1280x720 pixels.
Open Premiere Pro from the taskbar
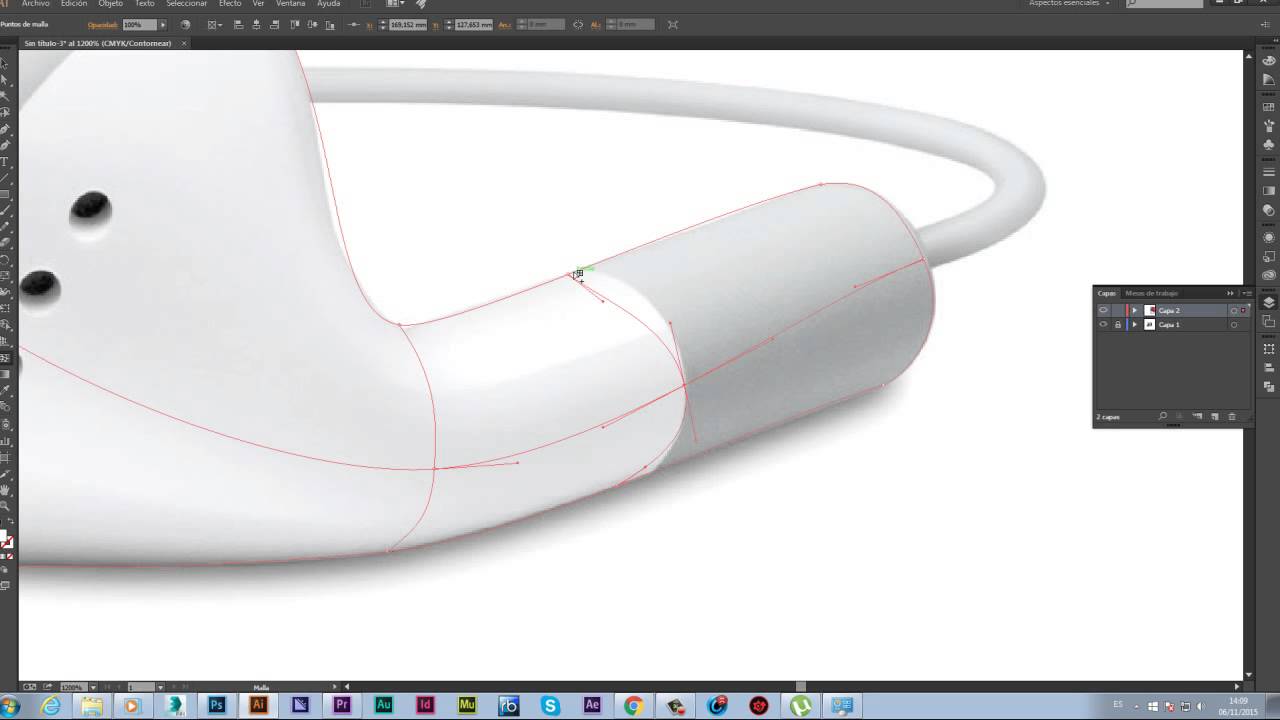(x=342, y=706)
